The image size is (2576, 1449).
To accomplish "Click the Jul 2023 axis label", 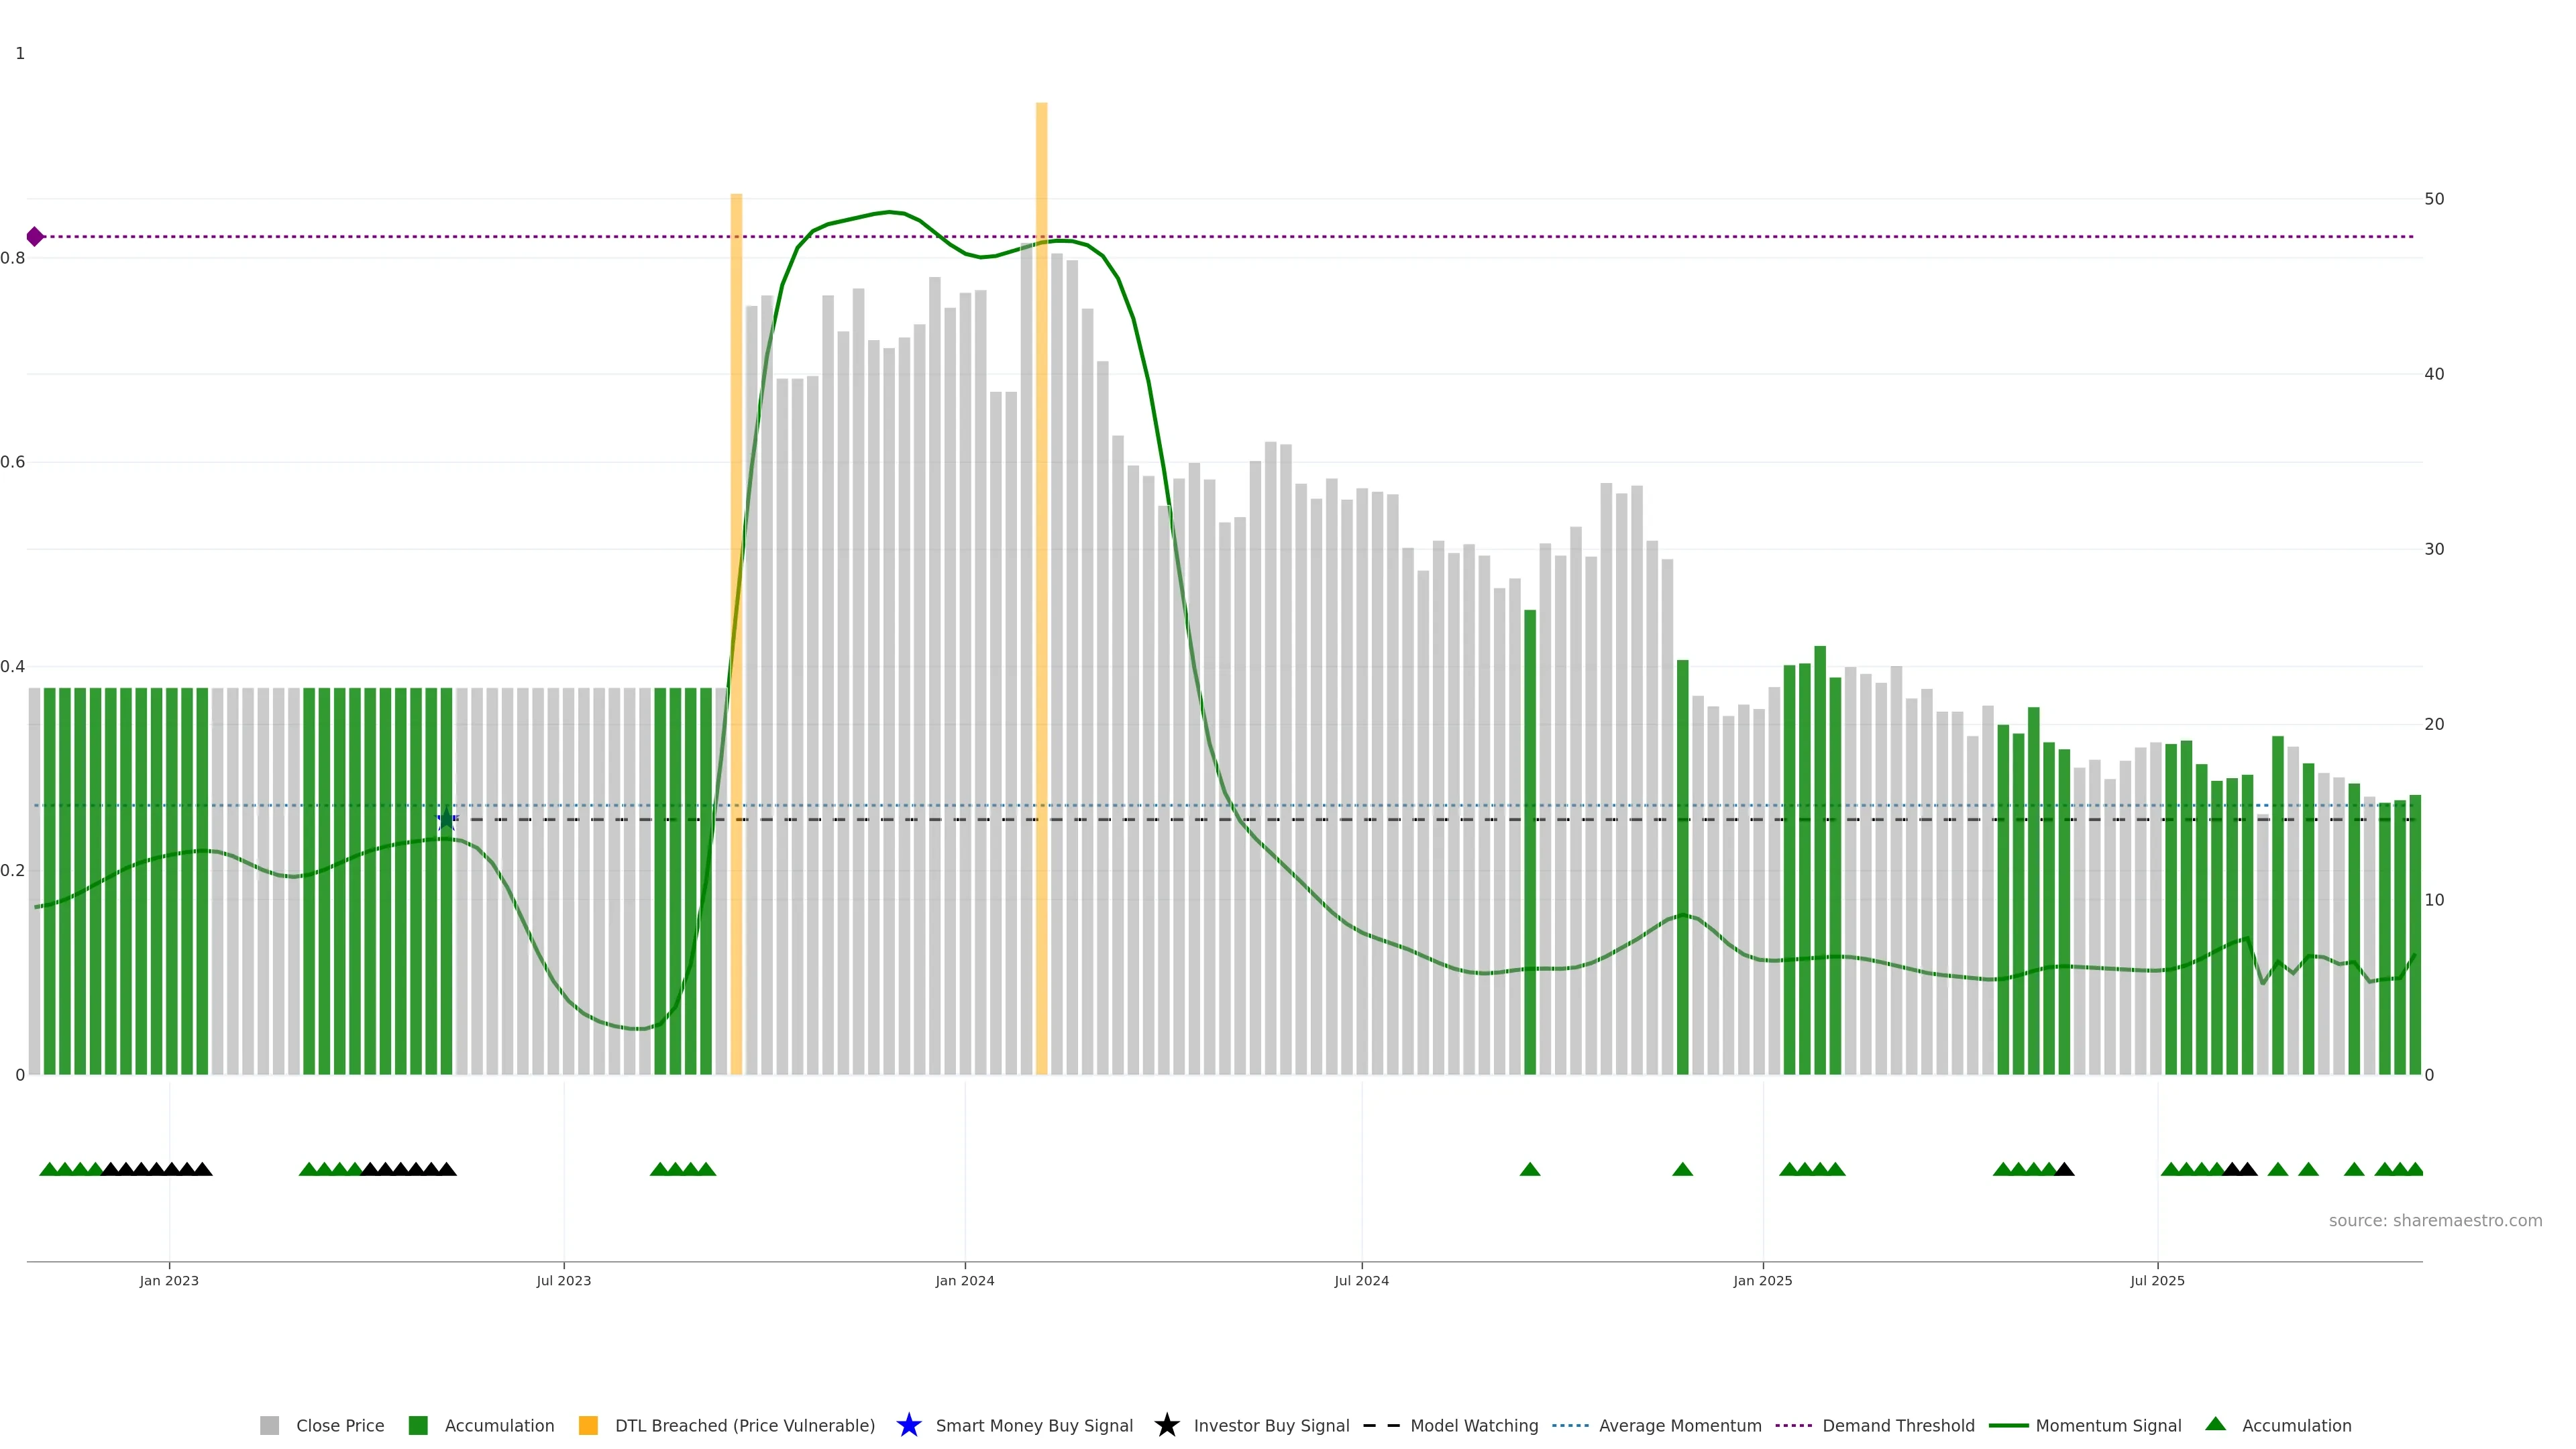I will point(563,1280).
